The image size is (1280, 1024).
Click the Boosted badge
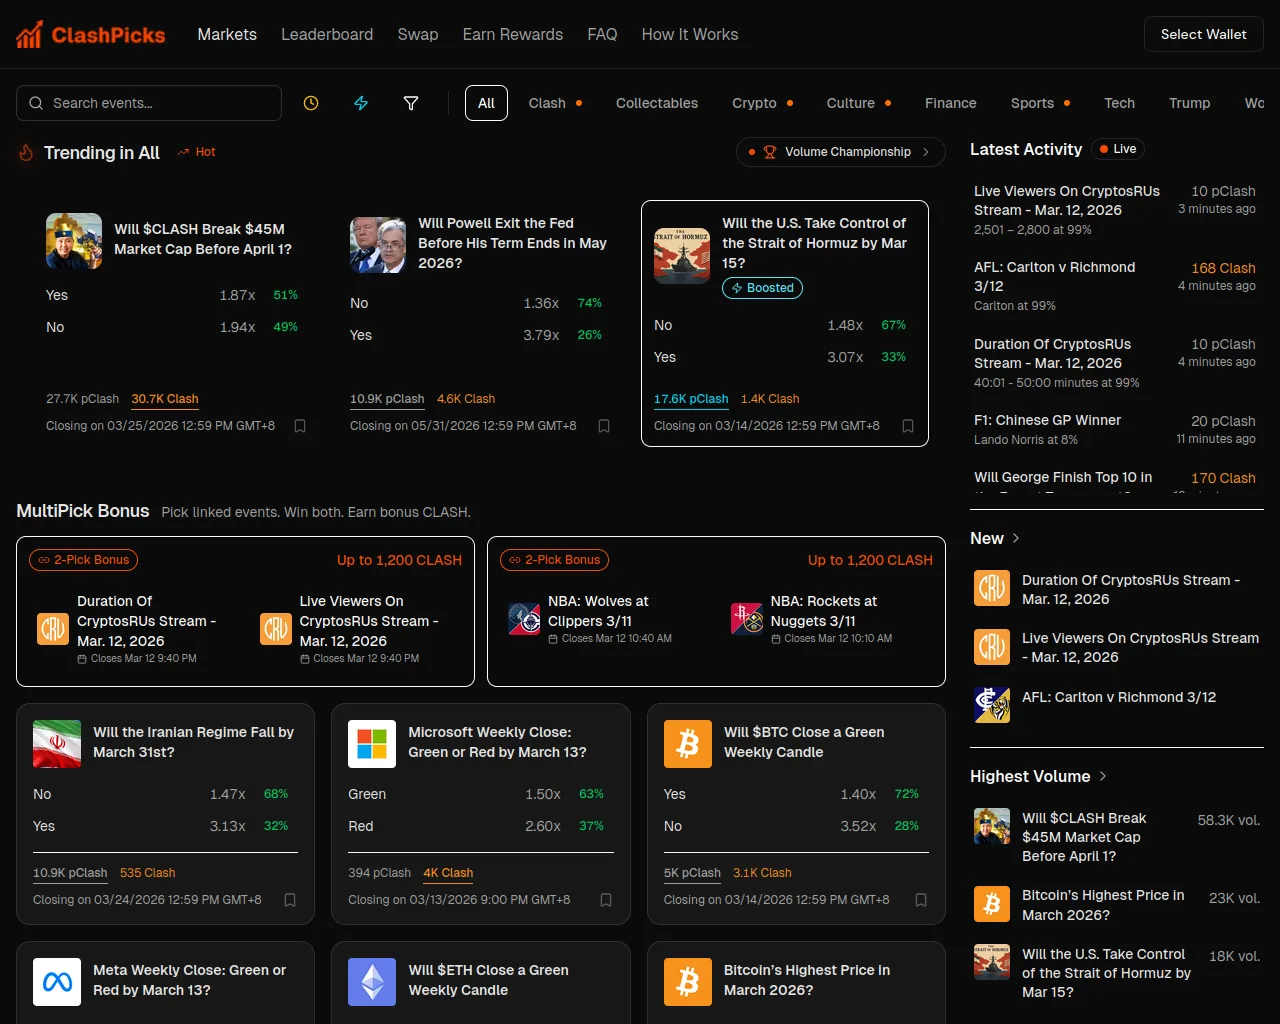tap(762, 288)
